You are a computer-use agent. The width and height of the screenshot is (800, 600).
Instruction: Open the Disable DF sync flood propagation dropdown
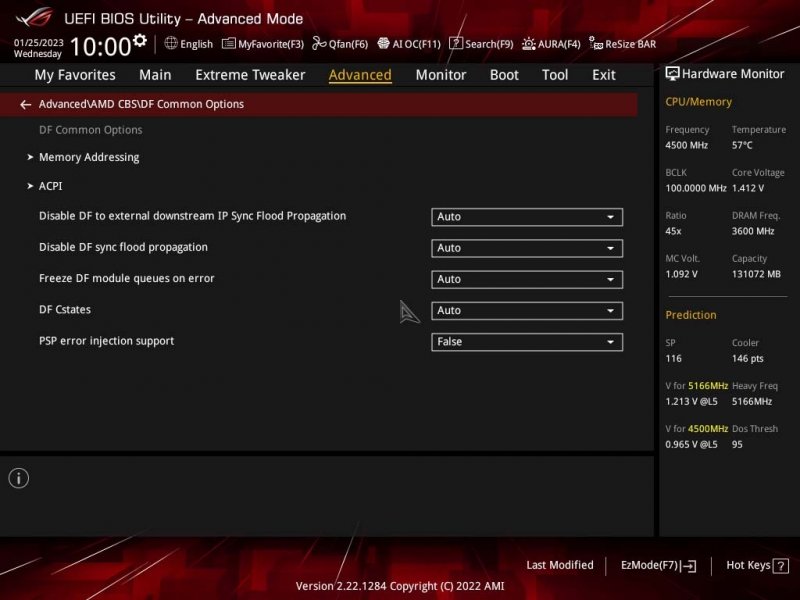point(527,248)
